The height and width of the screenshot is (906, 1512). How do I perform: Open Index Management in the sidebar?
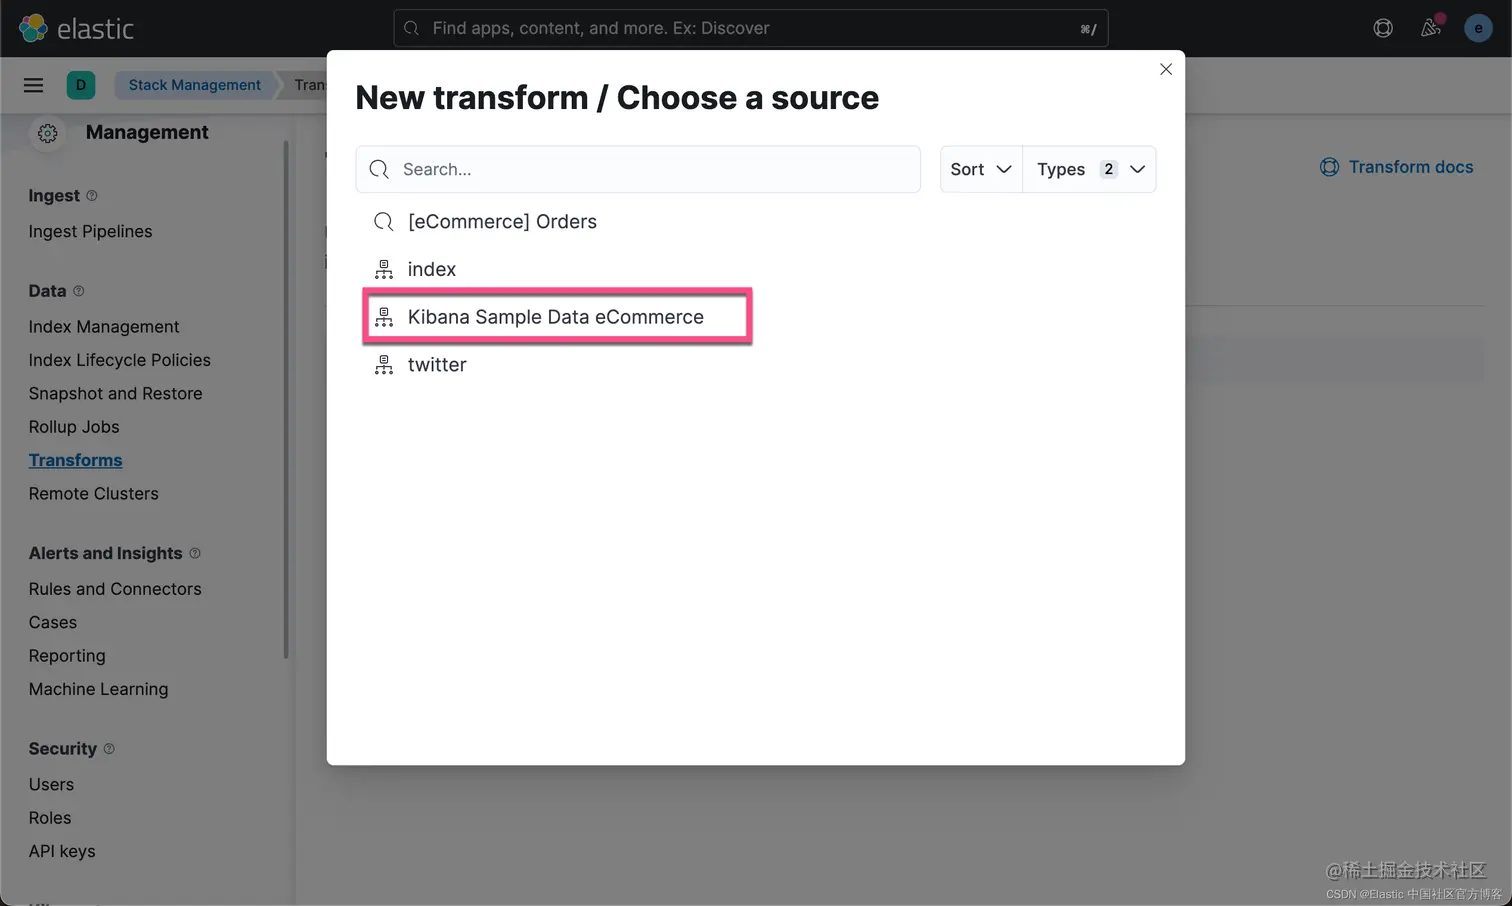[x=104, y=327]
